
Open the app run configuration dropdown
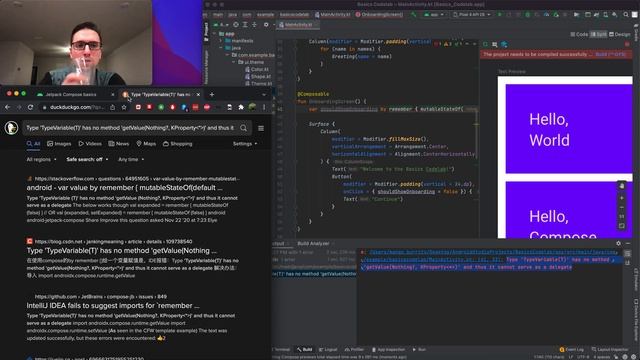click(434, 15)
